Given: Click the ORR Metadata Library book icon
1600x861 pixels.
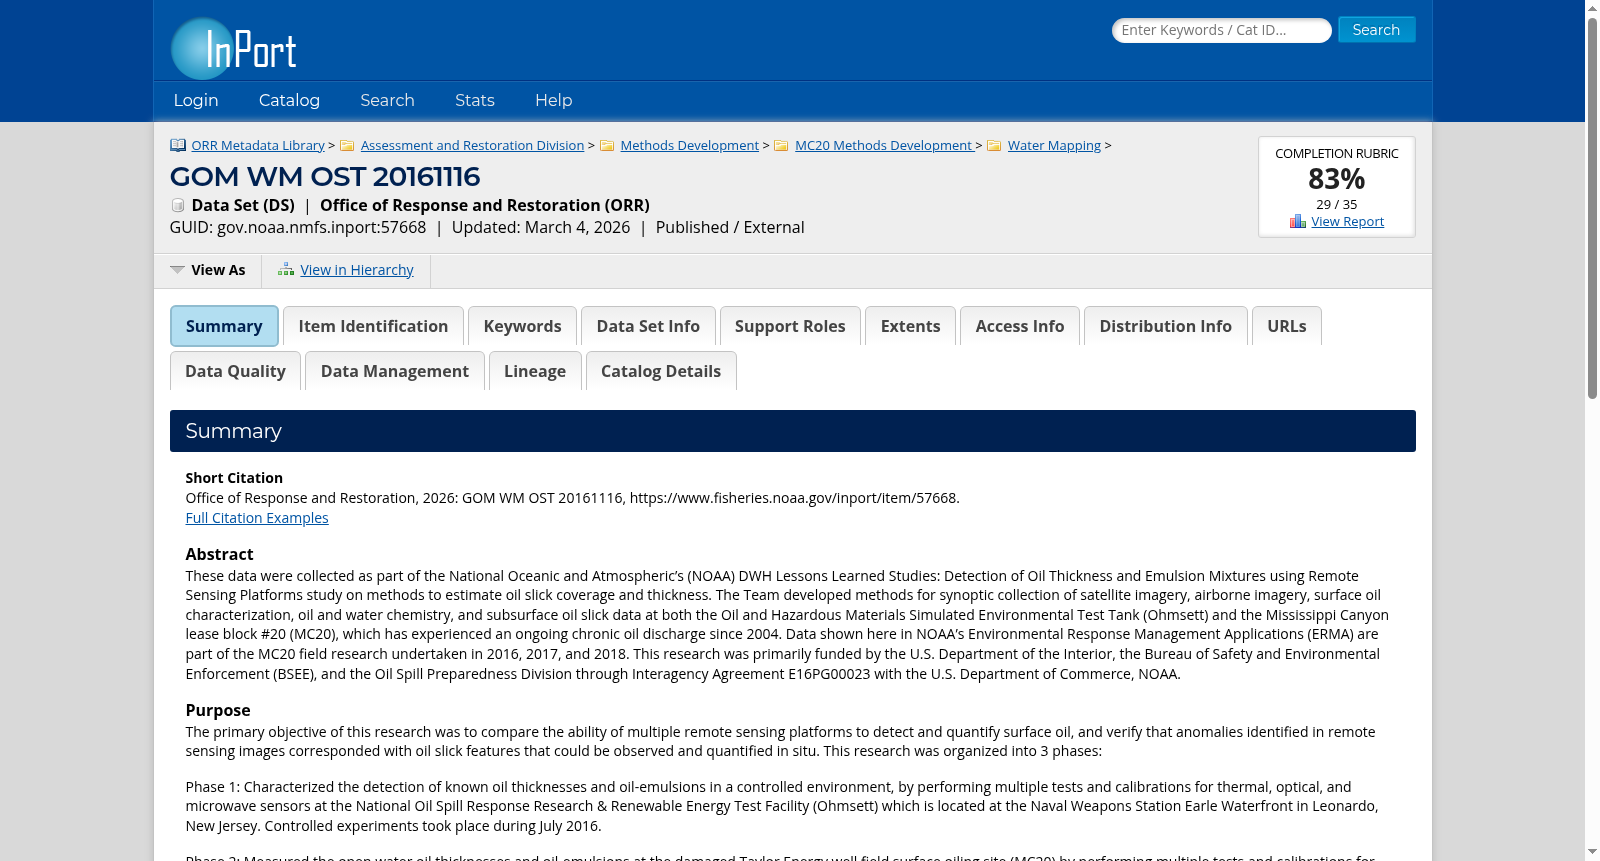Looking at the screenshot, I should (x=178, y=145).
